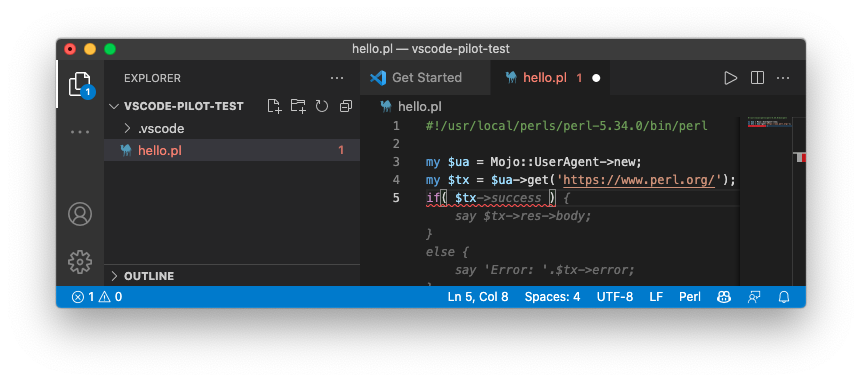The image size is (862, 382).
Task: Click the code minimap
Action: (770, 123)
